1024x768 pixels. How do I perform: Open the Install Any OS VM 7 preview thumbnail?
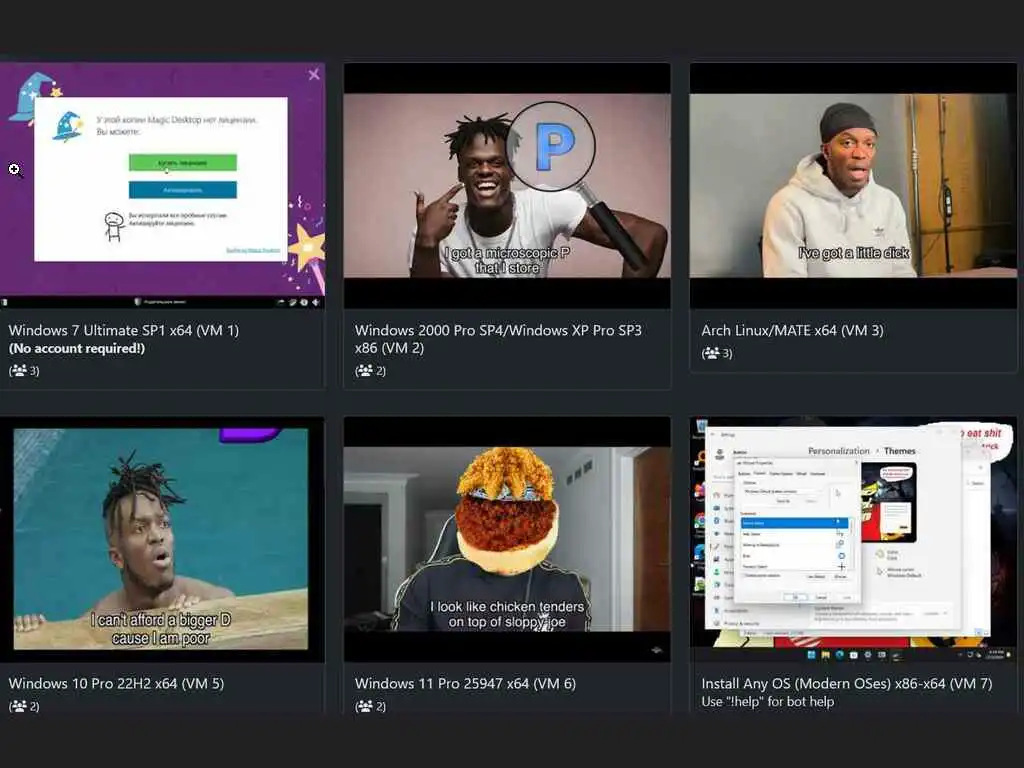[x=853, y=539]
